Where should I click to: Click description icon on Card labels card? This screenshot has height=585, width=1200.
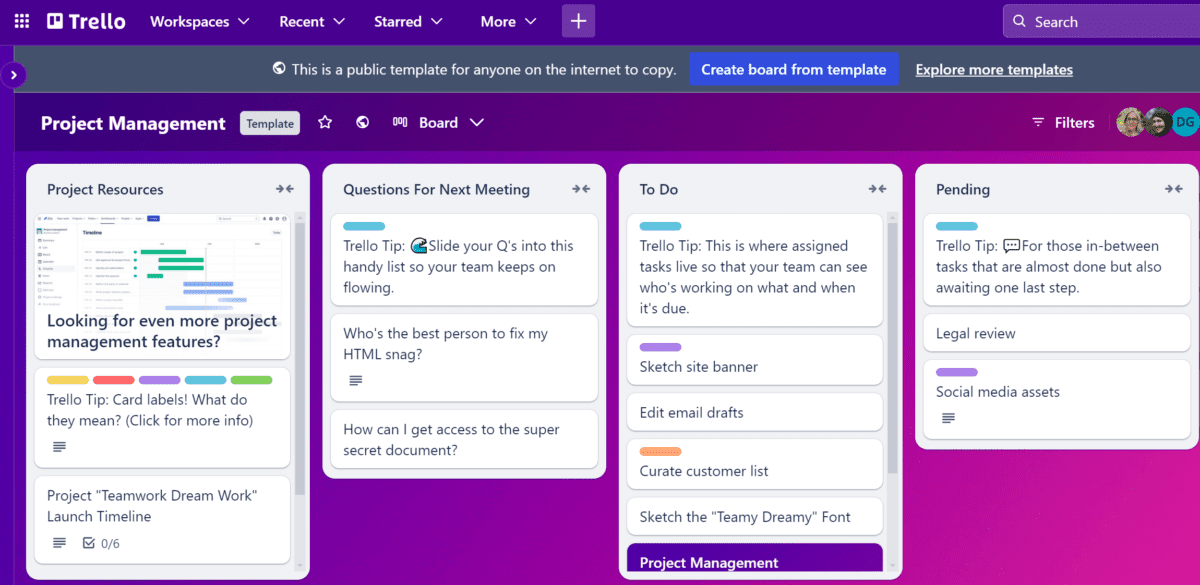59,446
